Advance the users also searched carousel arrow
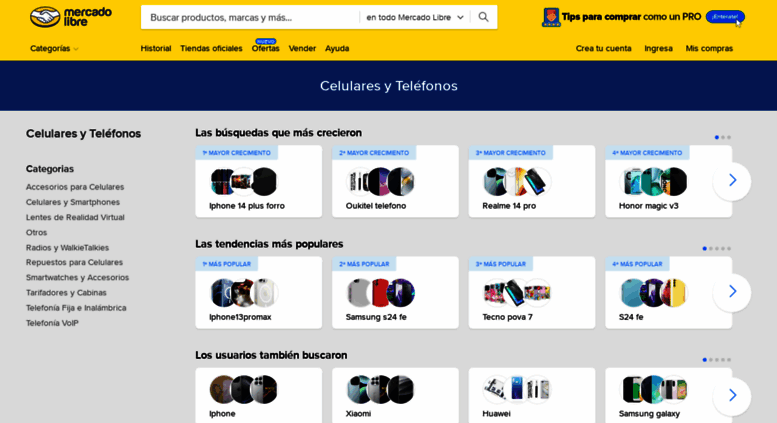Screen dimensions: 777x423 [732, 395]
